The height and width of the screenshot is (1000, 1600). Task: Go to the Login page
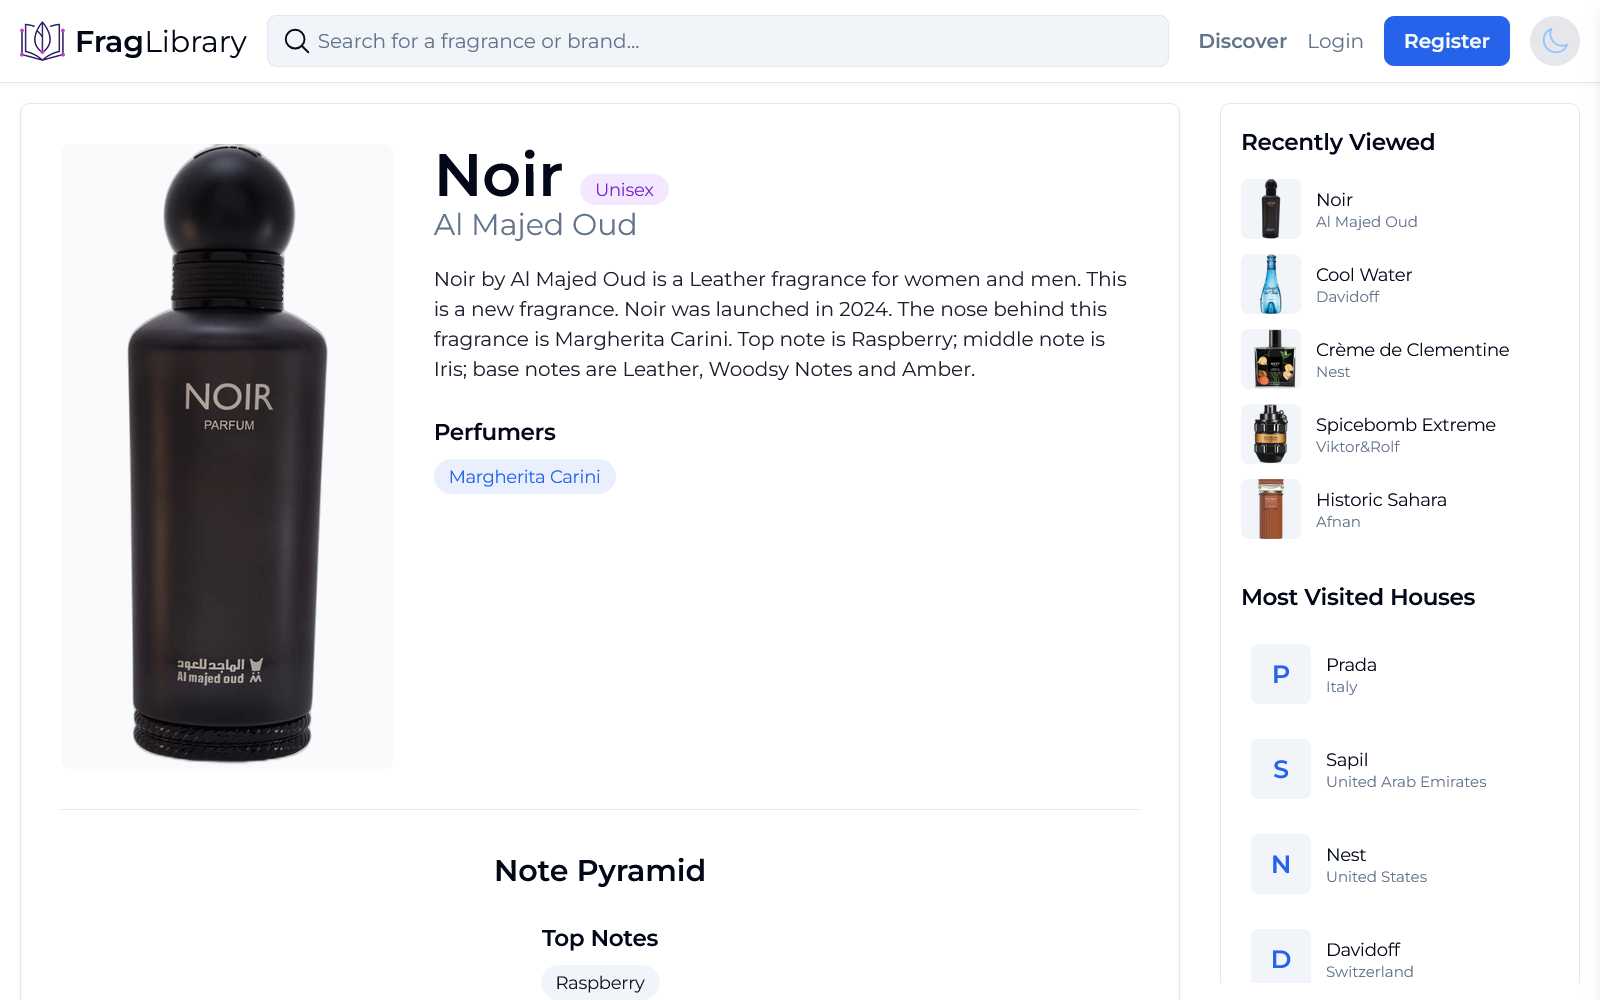point(1335,41)
